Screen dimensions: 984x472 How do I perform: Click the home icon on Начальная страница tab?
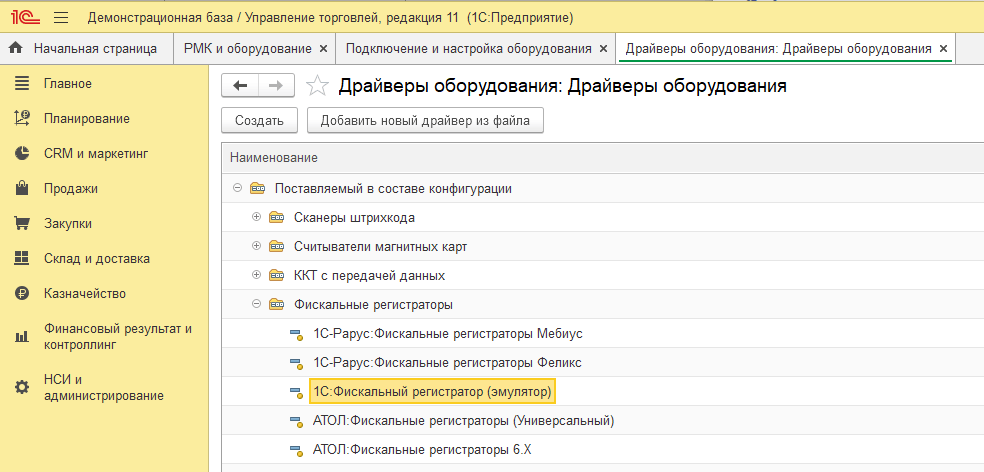click(x=16, y=48)
